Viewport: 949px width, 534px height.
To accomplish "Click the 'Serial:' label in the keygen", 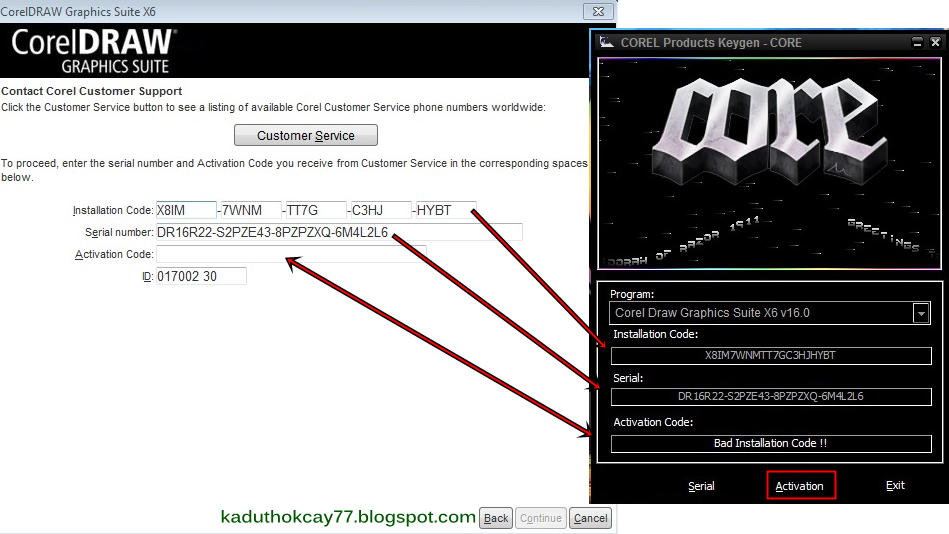I will 628,378.
